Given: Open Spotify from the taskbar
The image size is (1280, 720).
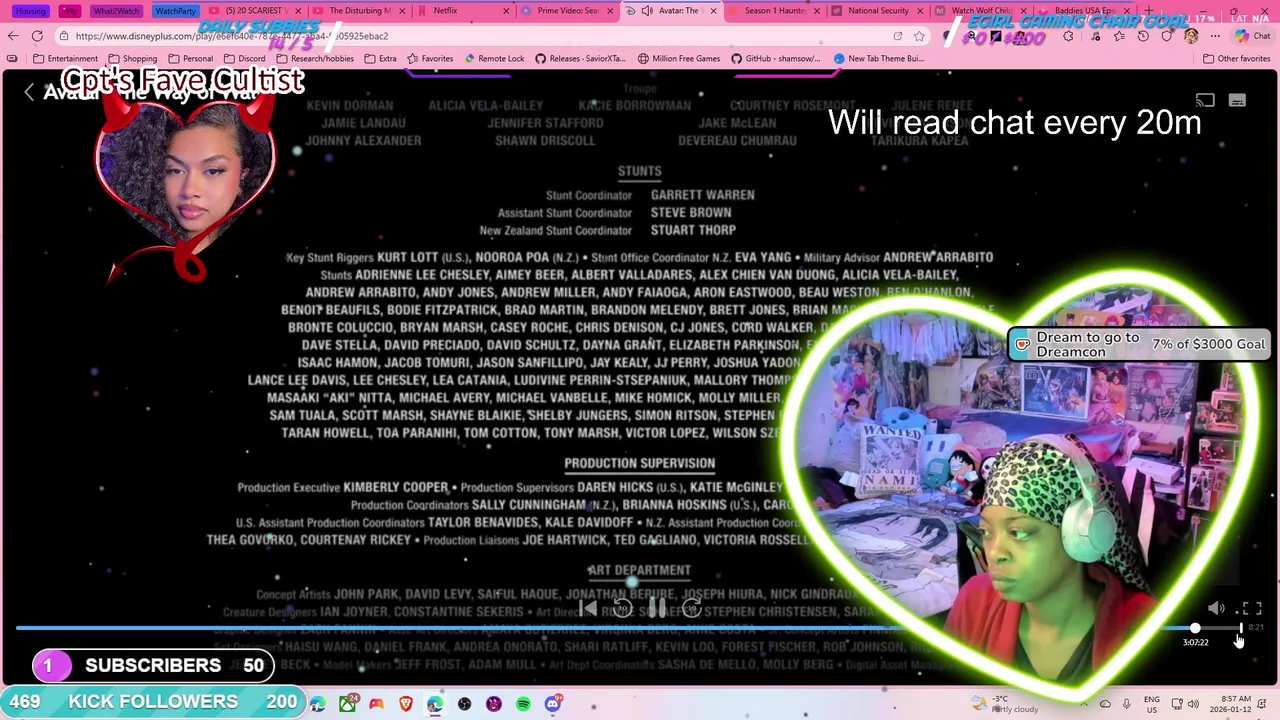Looking at the screenshot, I should coord(523,705).
